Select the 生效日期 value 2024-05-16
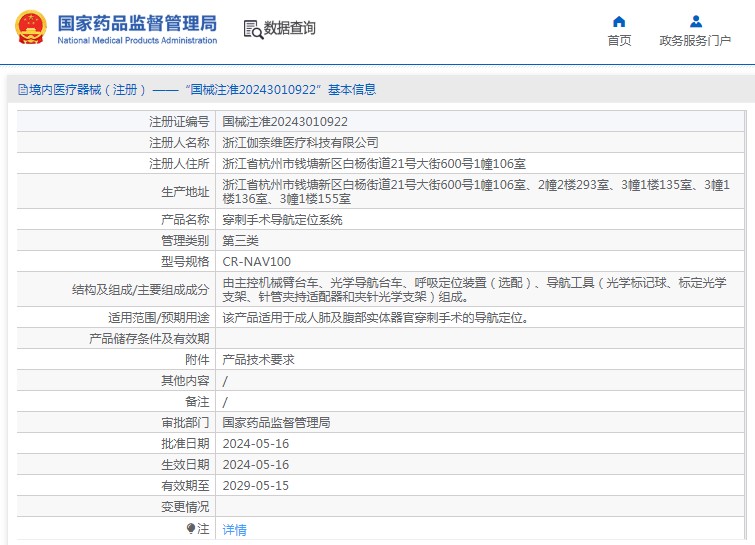The image size is (755, 545). point(256,465)
